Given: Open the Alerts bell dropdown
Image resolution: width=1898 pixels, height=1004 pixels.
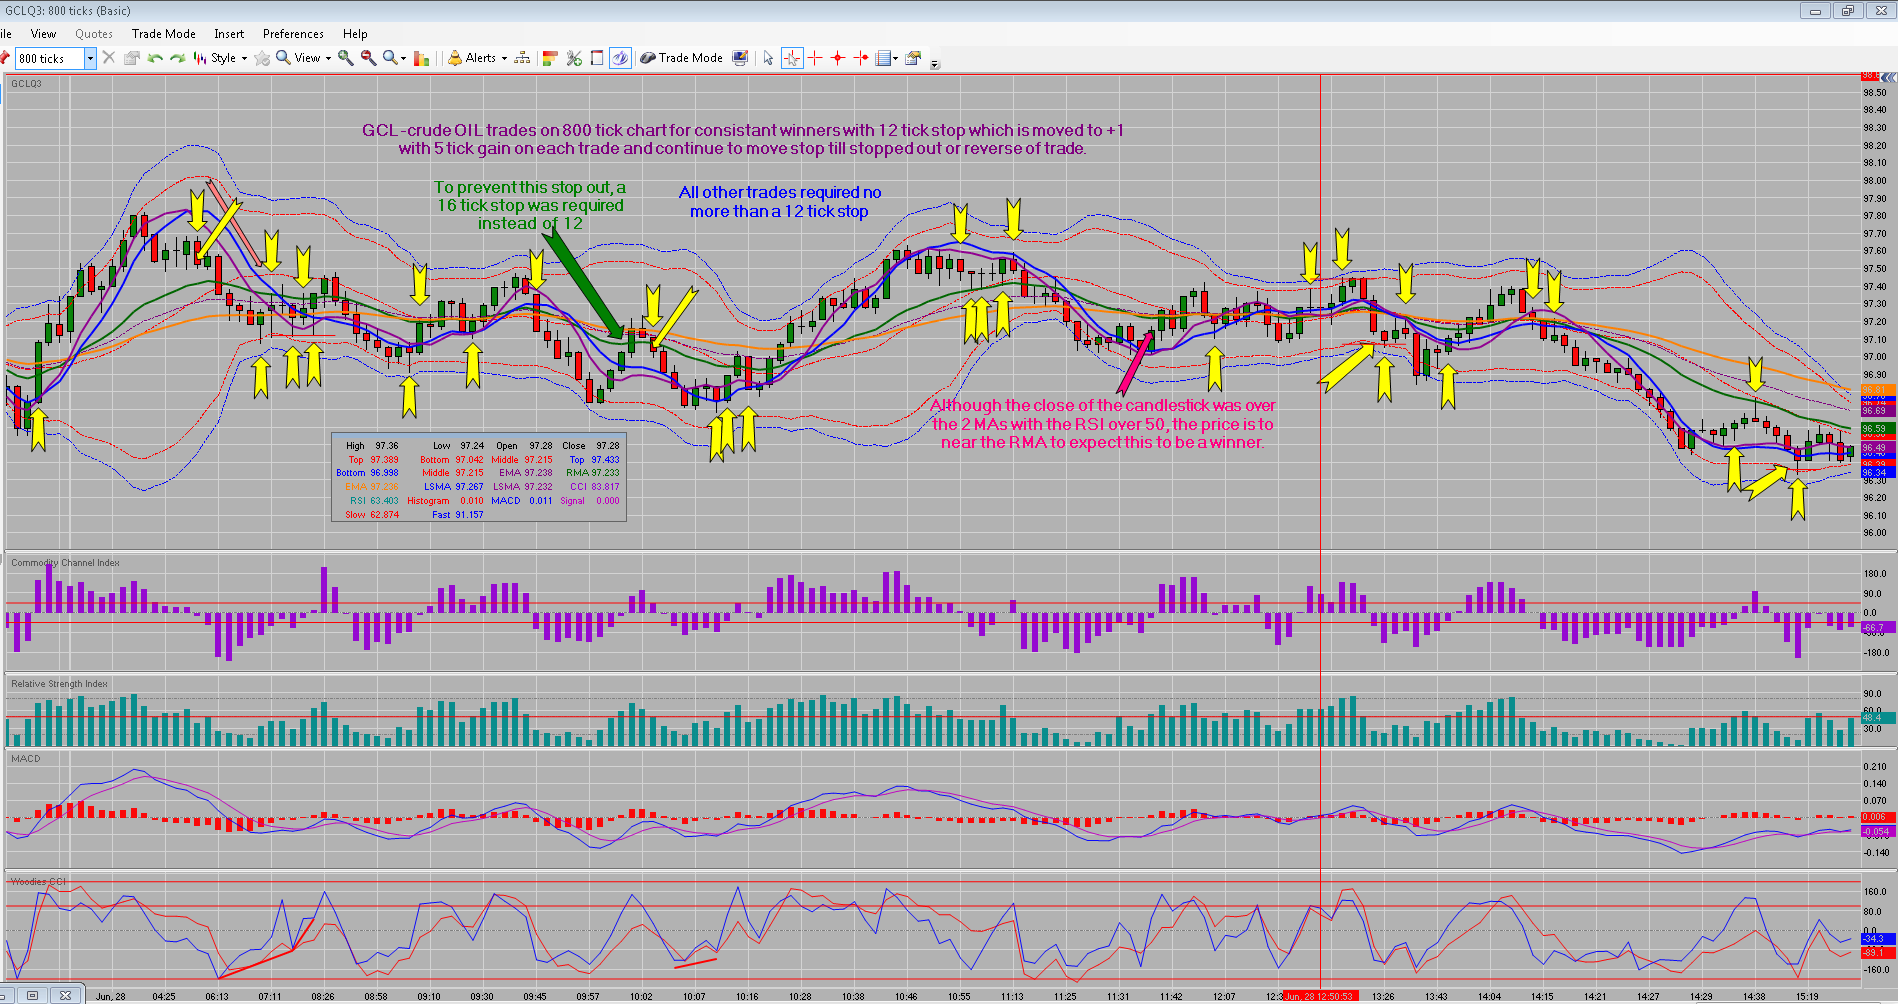Looking at the screenshot, I should click(x=477, y=58).
